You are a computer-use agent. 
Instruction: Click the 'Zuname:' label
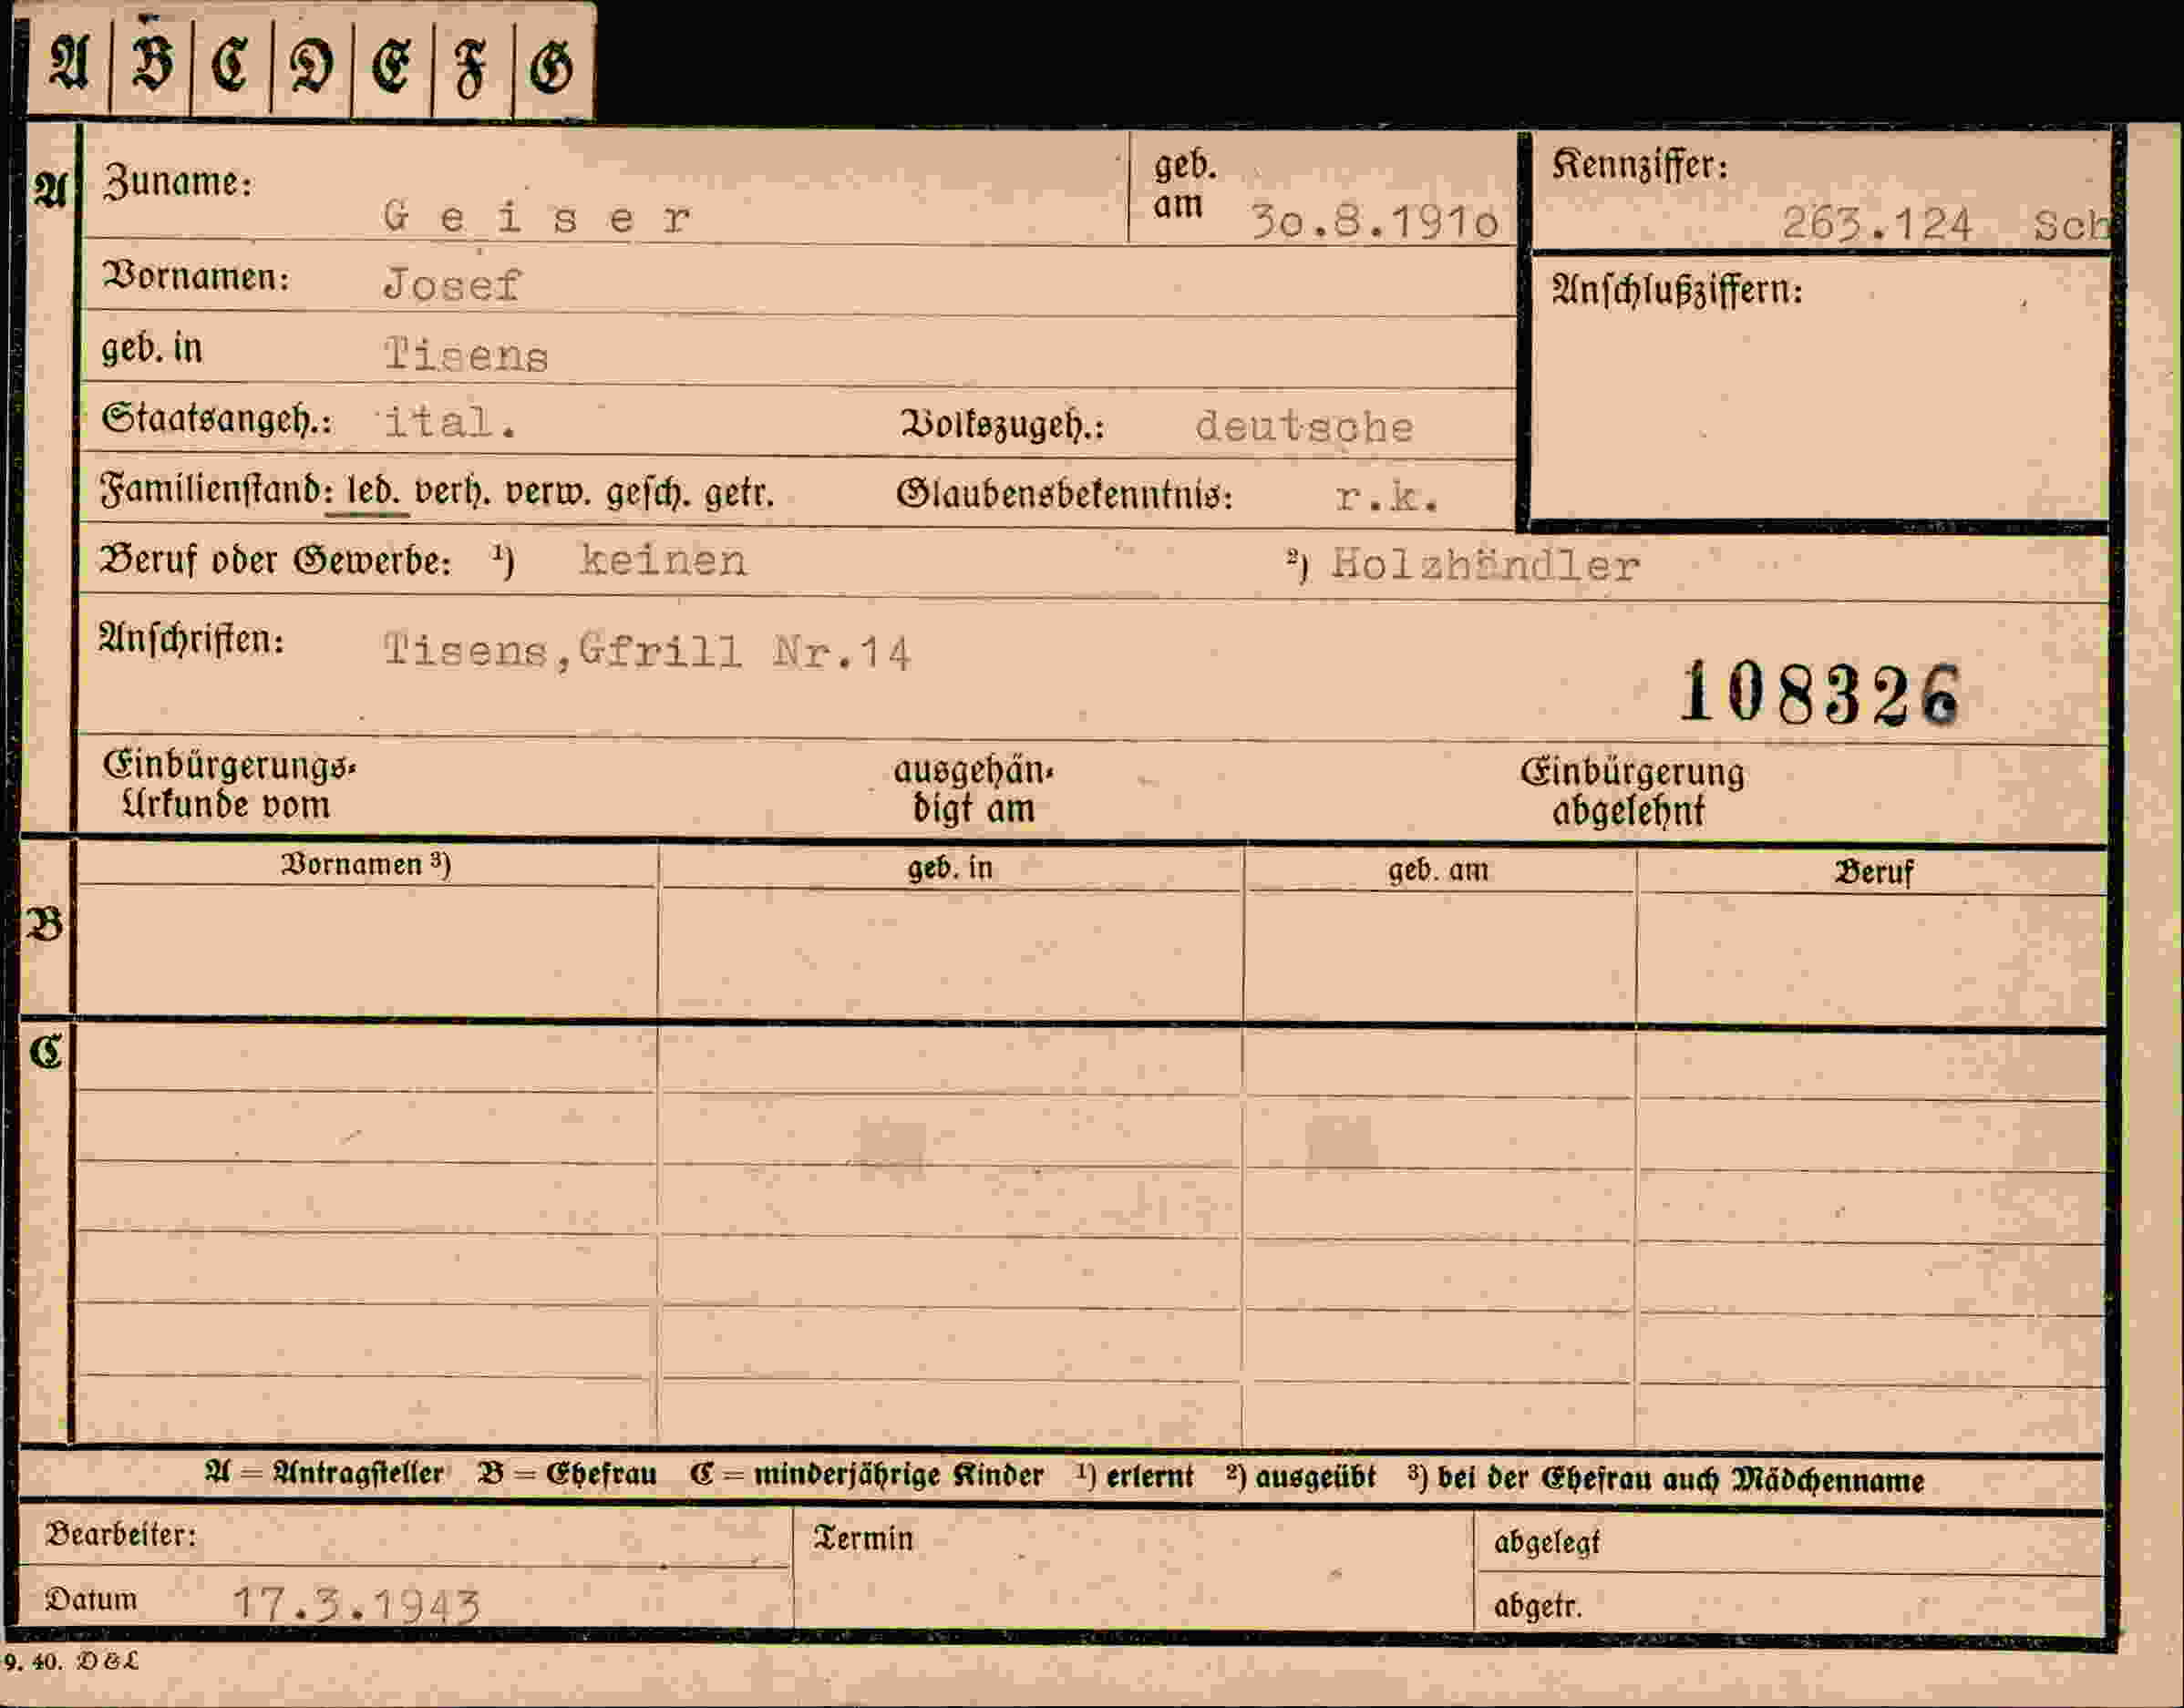point(178,182)
